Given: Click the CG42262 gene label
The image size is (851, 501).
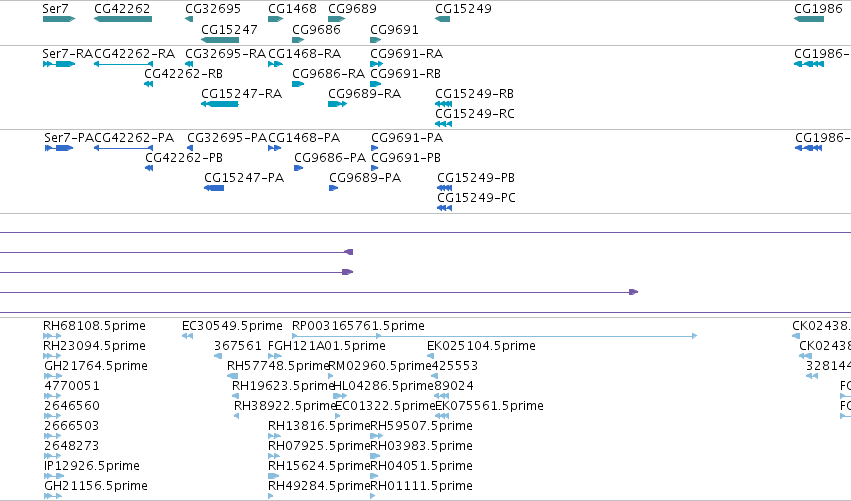Looking at the screenshot, I should point(122,9).
